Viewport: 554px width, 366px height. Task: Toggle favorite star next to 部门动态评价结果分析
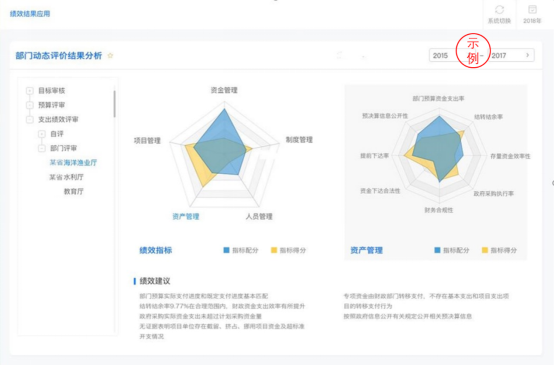(110, 55)
